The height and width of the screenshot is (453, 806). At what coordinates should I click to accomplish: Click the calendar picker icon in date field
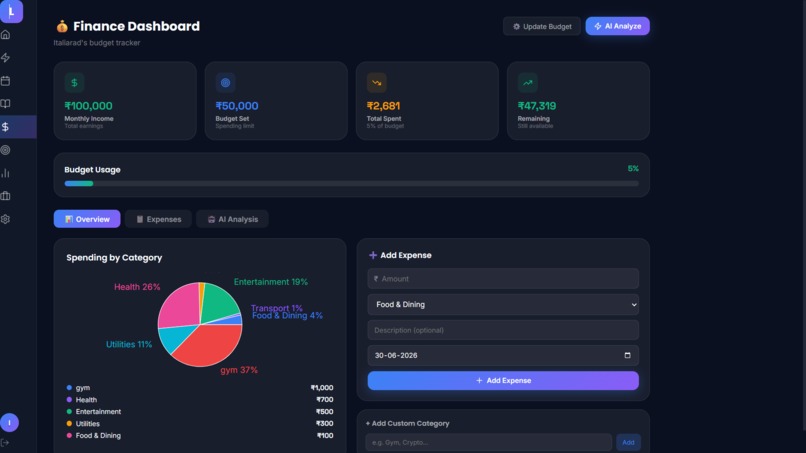[627, 355]
